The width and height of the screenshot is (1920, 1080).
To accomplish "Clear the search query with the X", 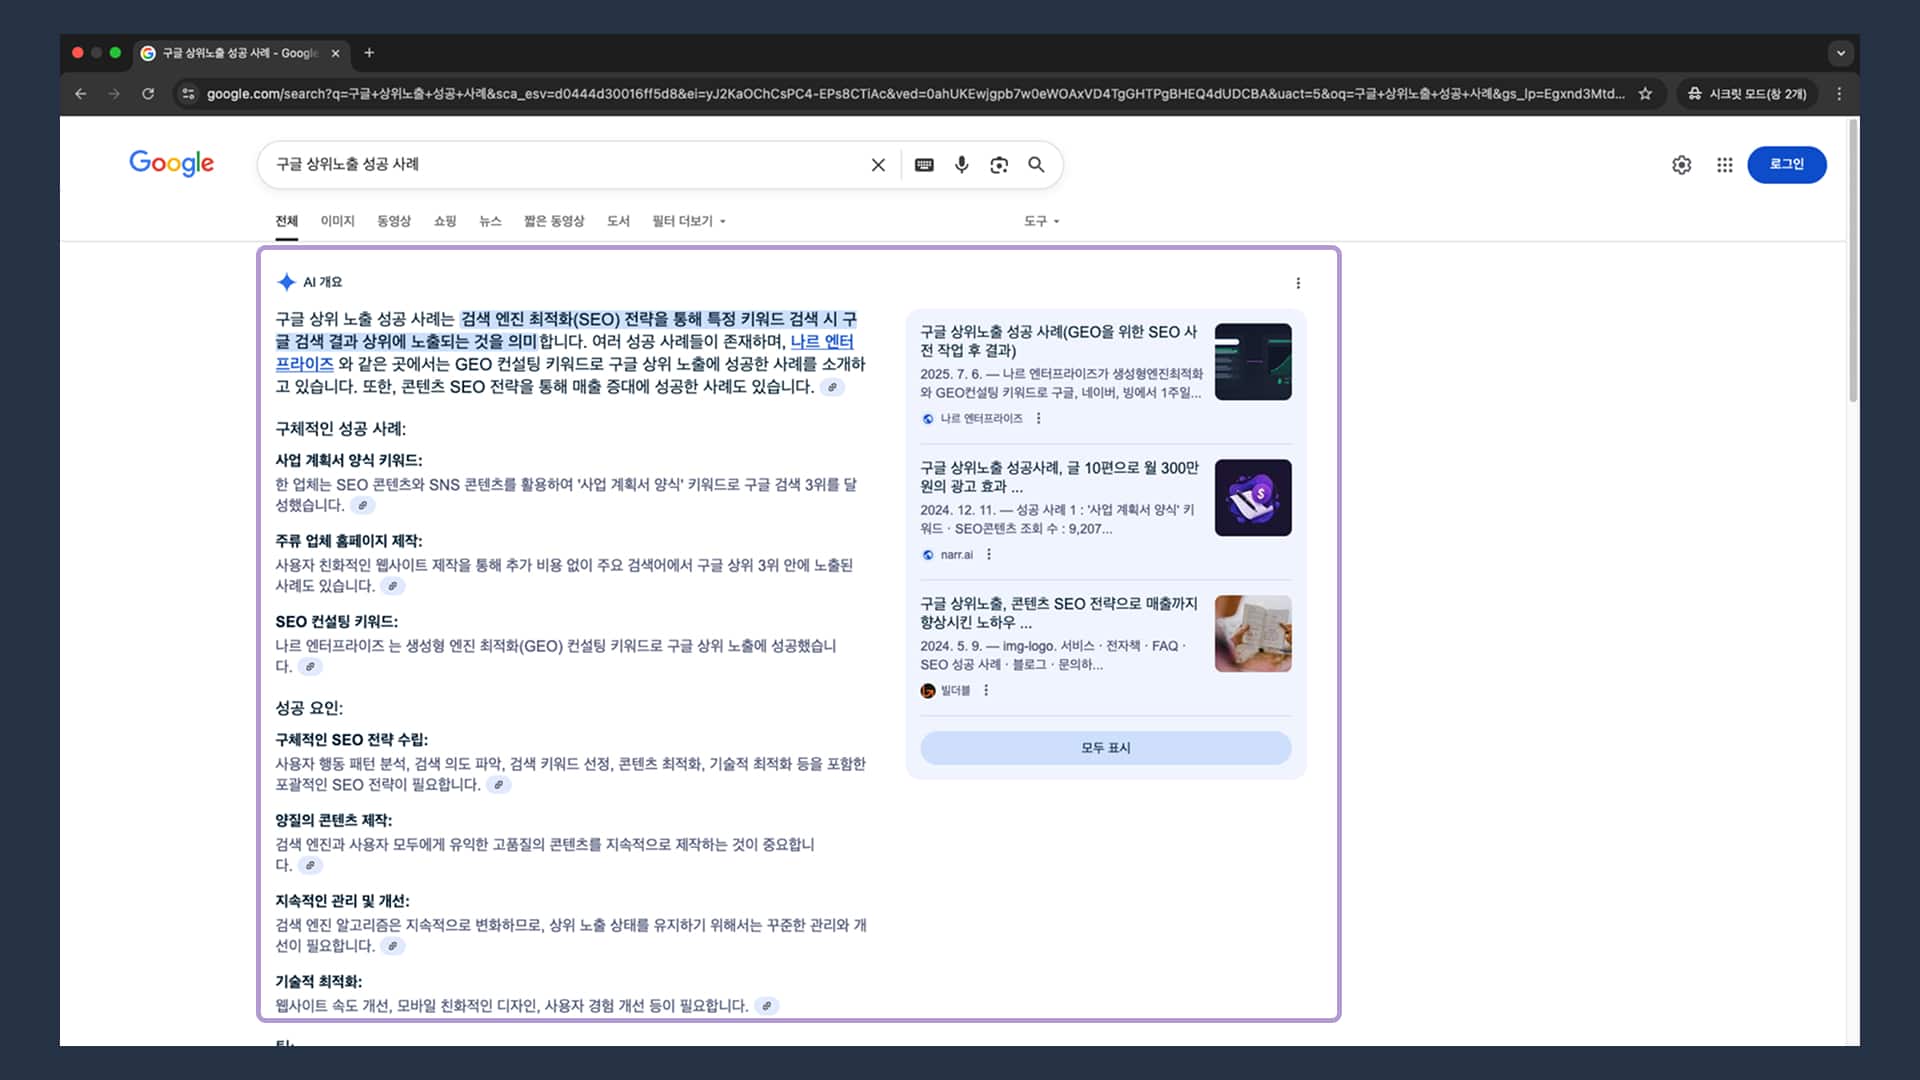I will (x=878, y=165).
